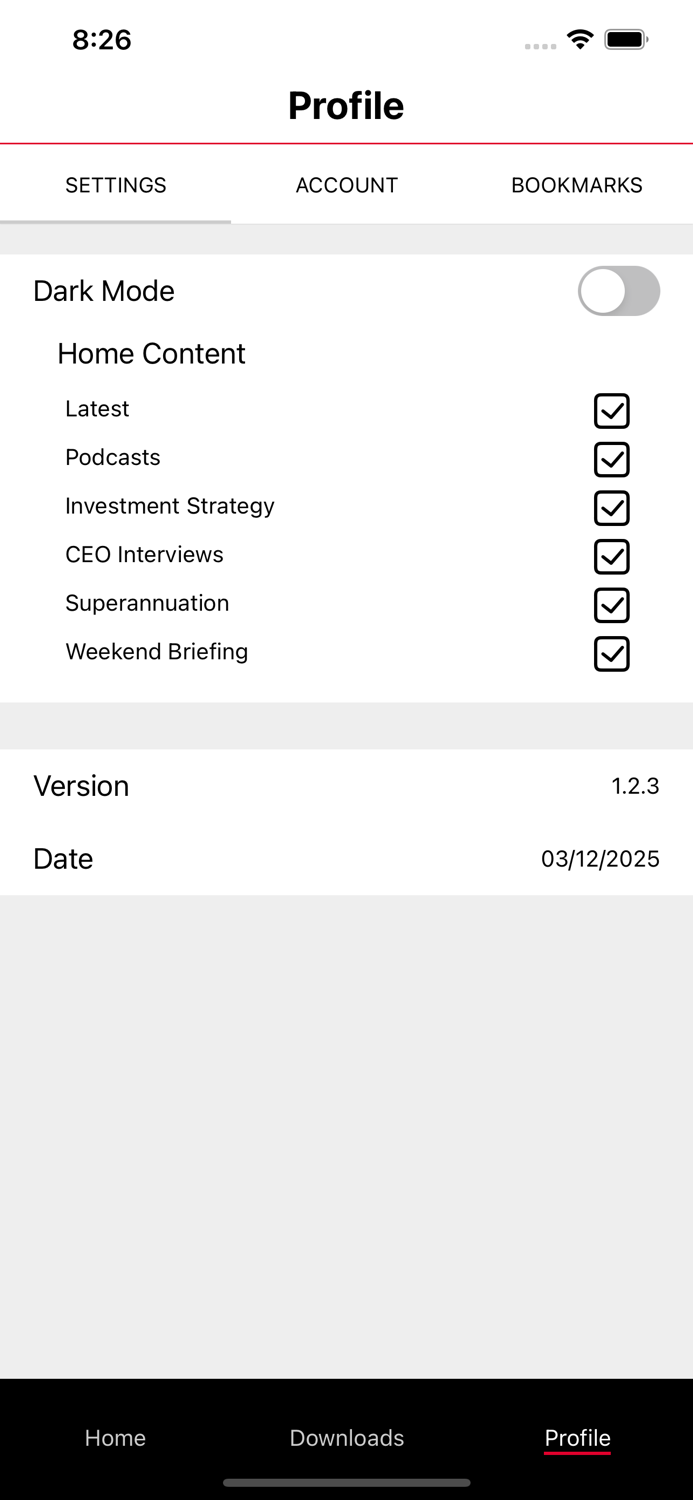This screenshot has height=1500, width=693.
Task: Select the Settings tab
Action: (x=115, y=185)
